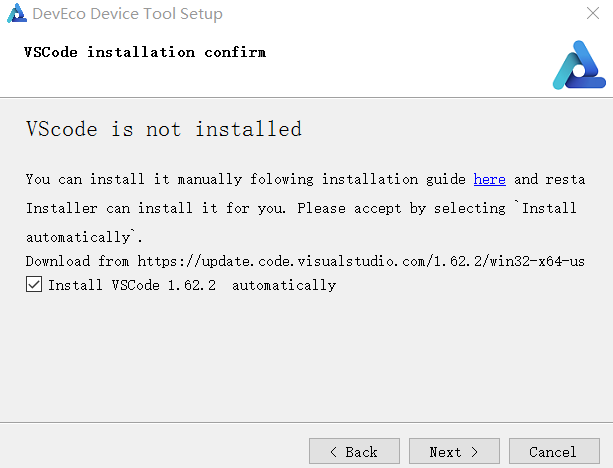Go back with the Back button
This screenshot has height=468, width=613.
354,452
